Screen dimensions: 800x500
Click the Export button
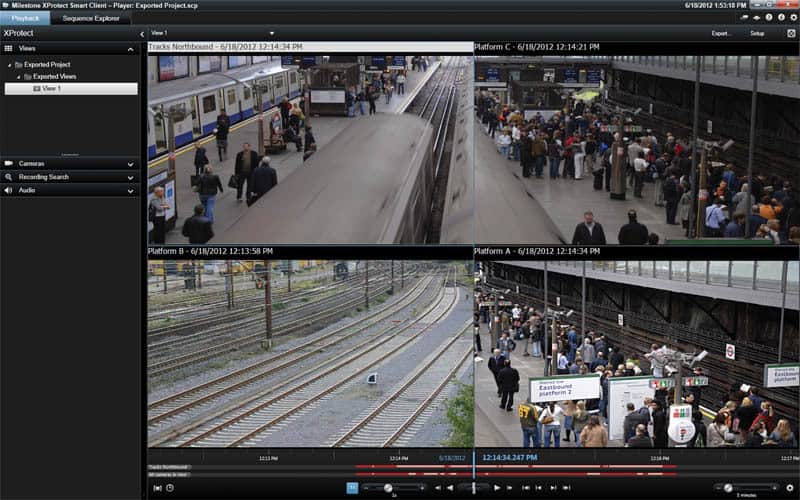(721, 33)
